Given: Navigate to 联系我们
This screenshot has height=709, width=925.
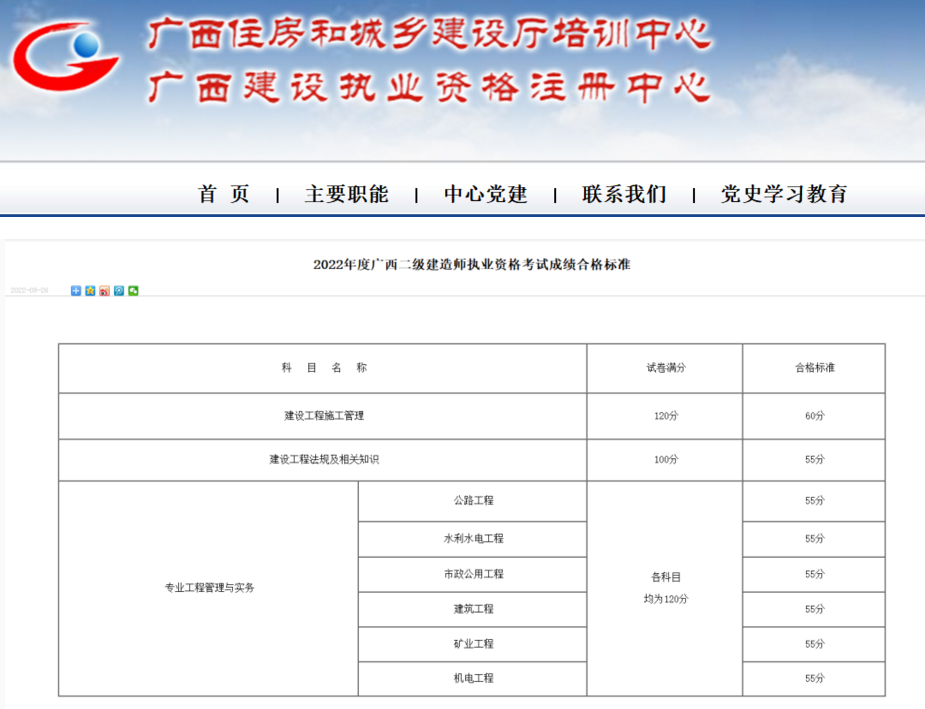Looking at the screenshot, I should click(x=624, y=194).
